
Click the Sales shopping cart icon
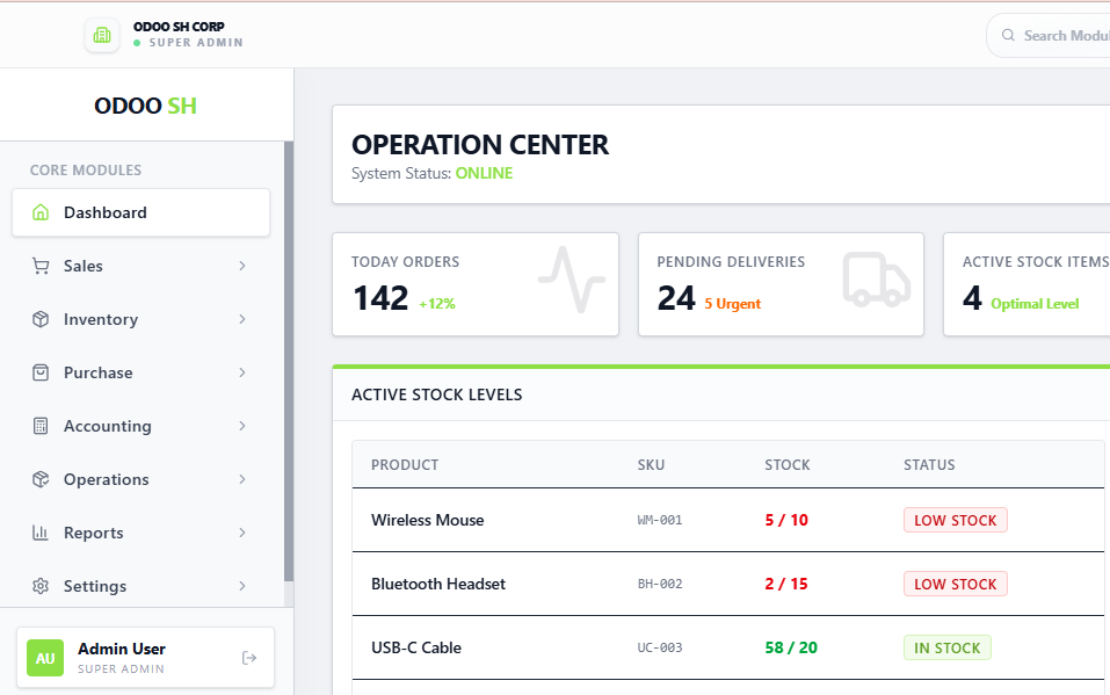pyautogui.click(x=40, y=266)
